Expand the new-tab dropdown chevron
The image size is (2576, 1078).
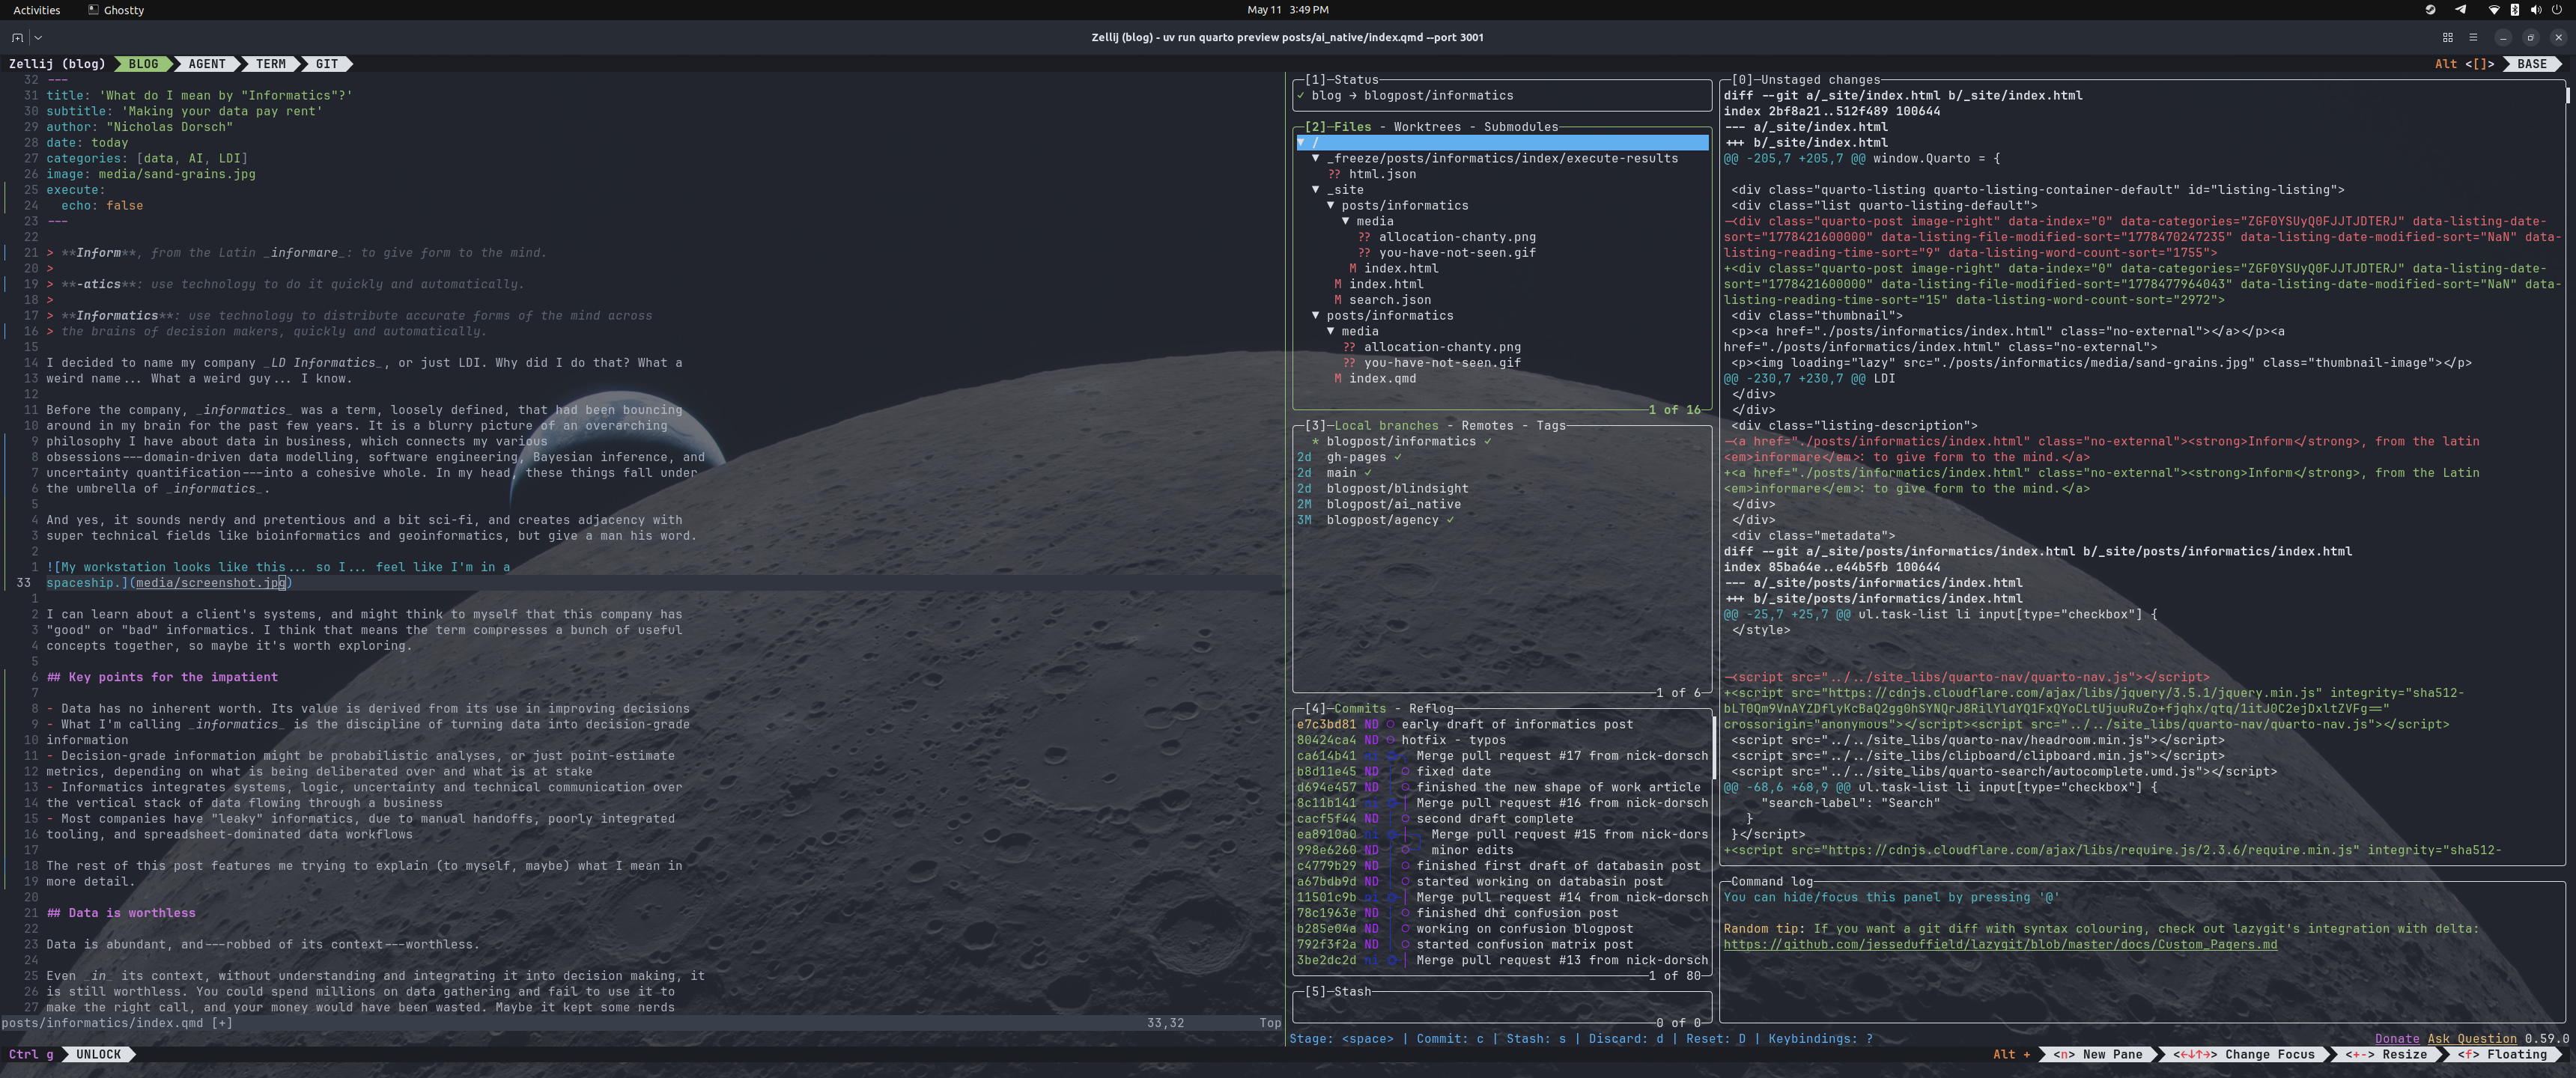pos(38,38)
